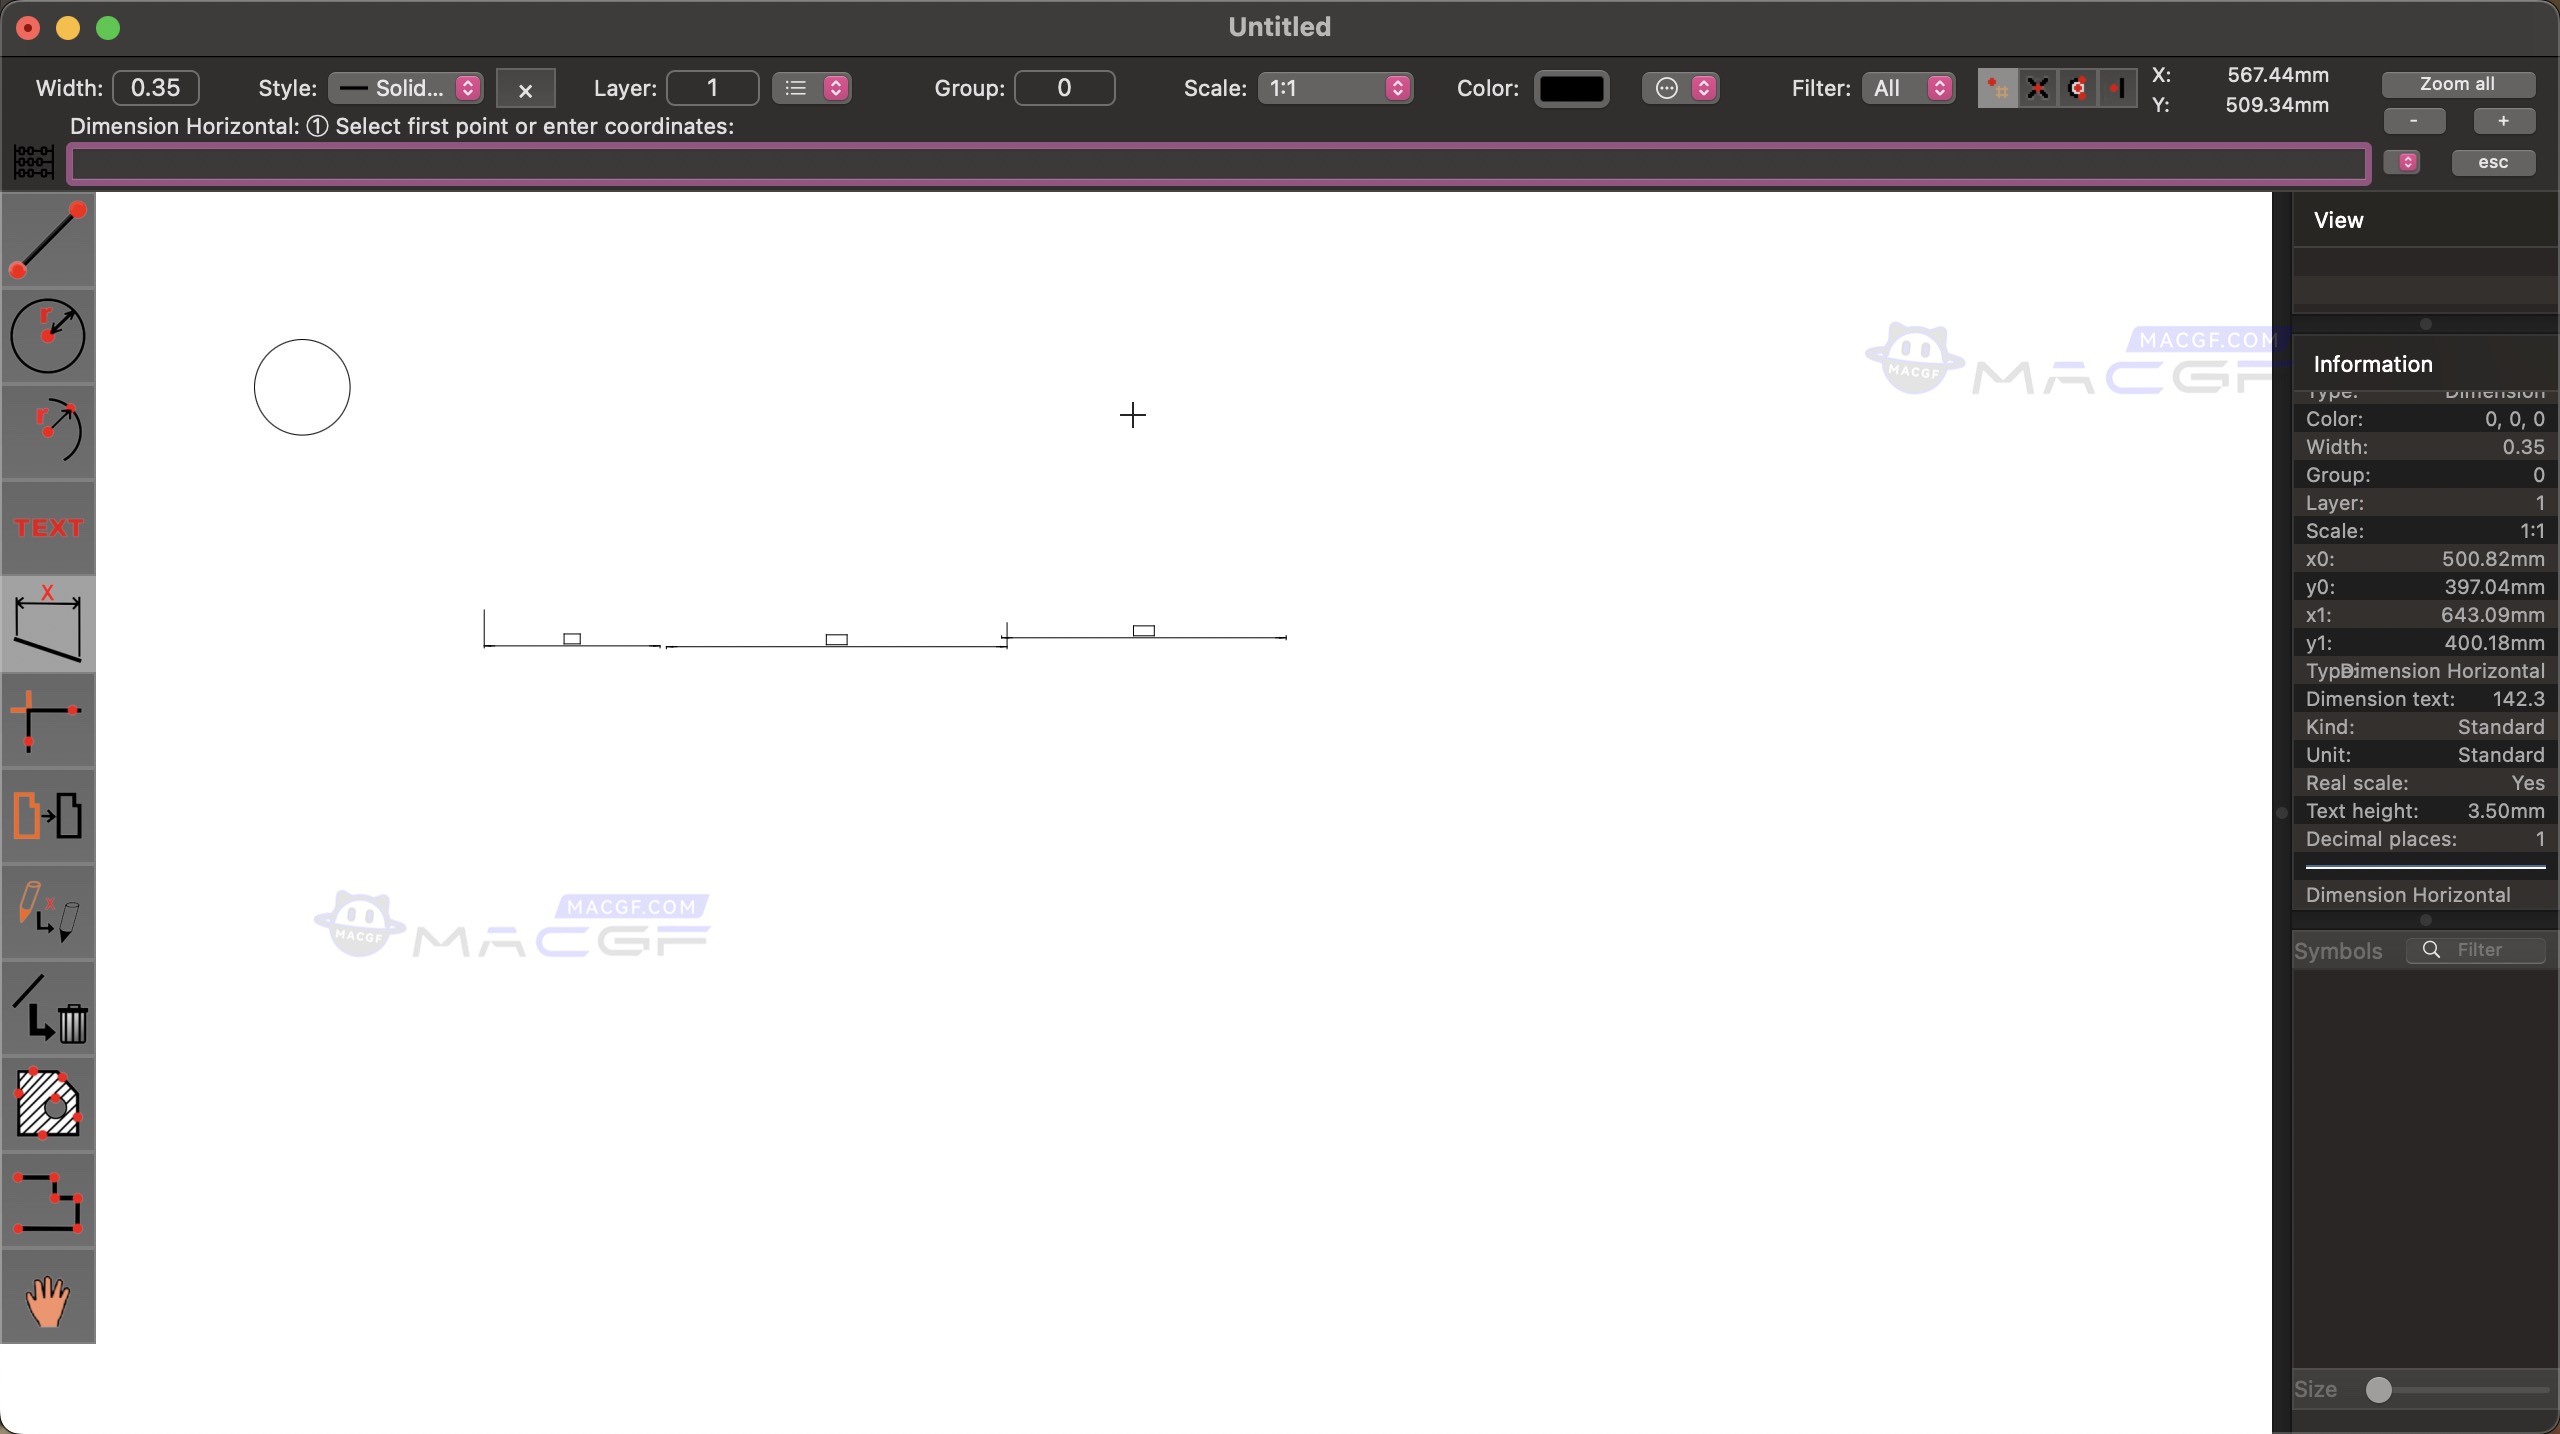The image size is (2560, 1434).
Task: Select the red TEXT tool
Action: (48, 527)
